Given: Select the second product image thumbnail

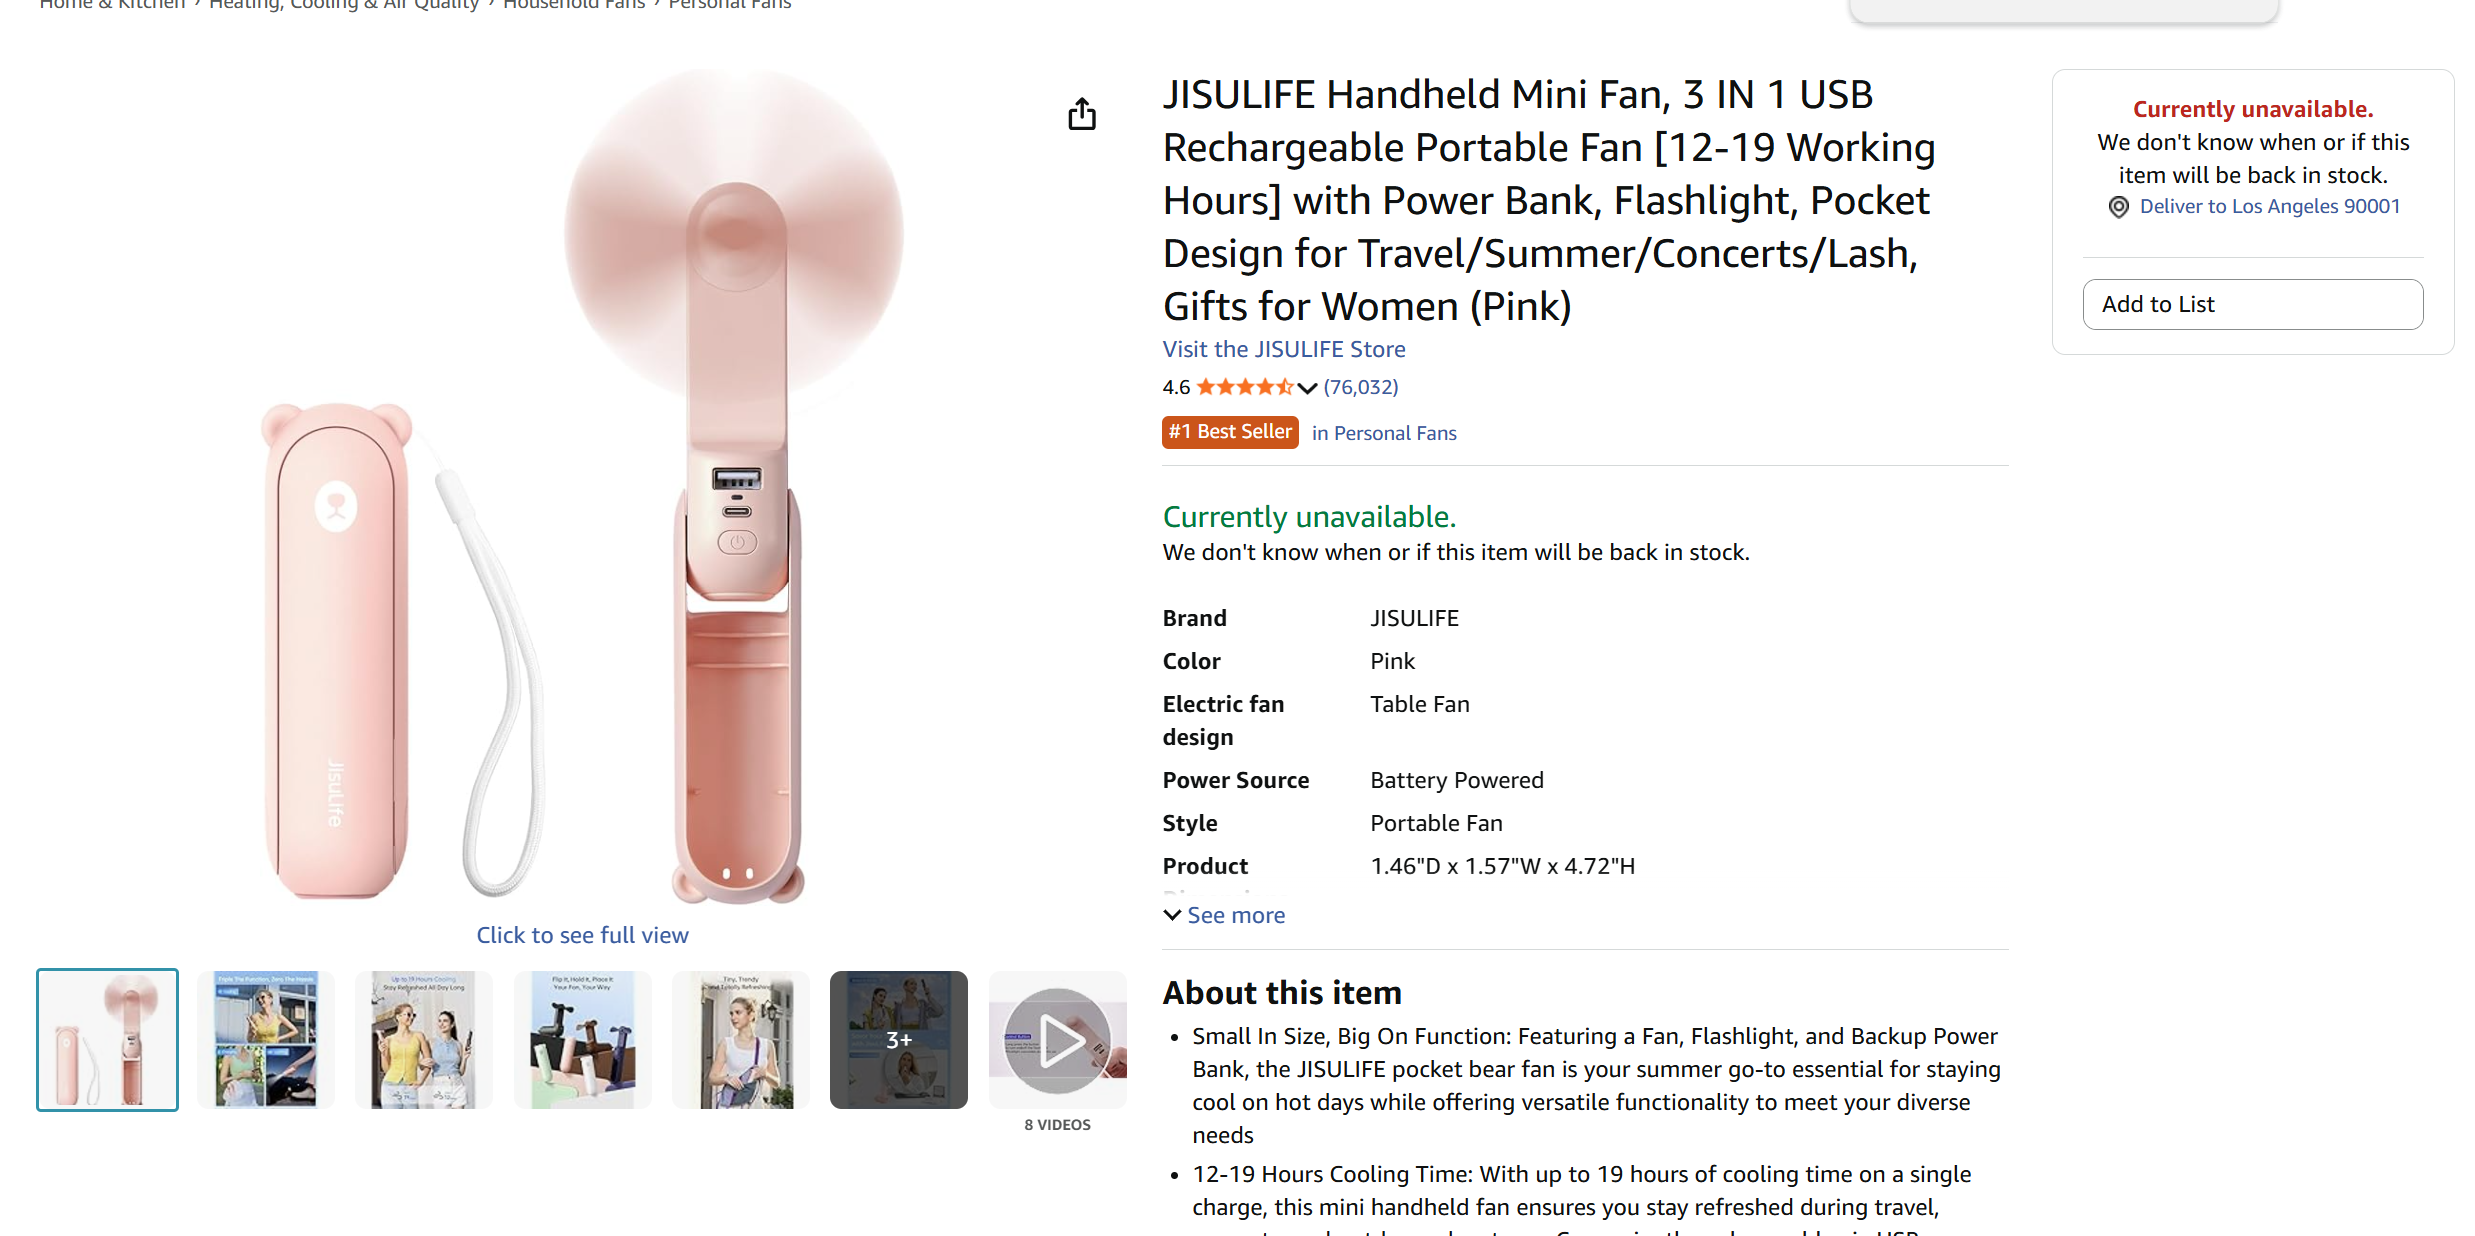Looking at the screenshot, I should pyautogui.click(x=266, y=1040).
